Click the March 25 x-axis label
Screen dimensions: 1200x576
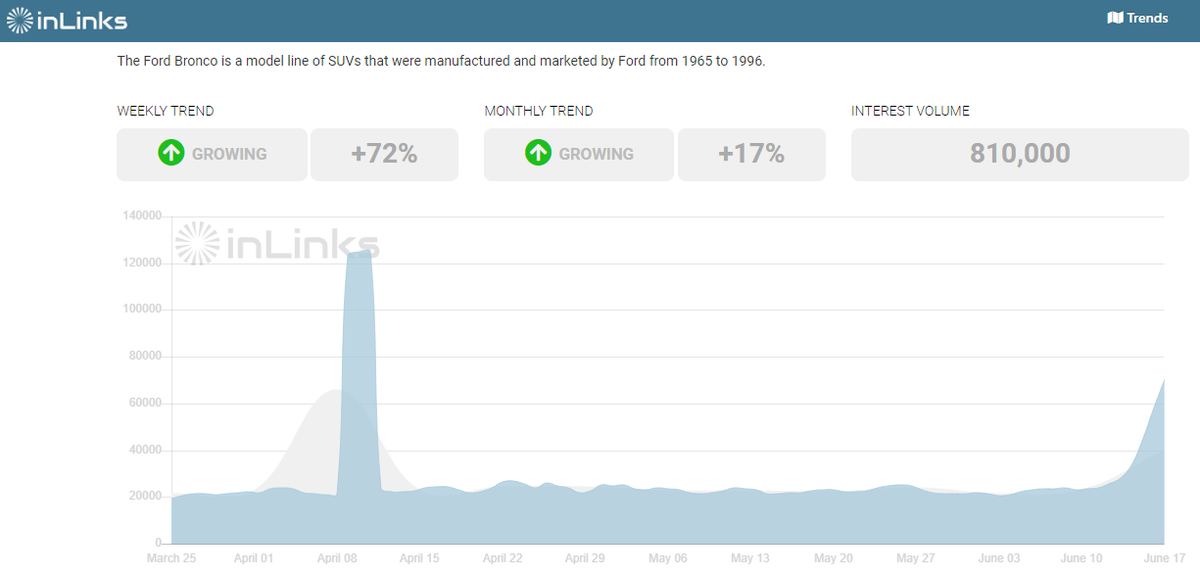tap(171, 558)
